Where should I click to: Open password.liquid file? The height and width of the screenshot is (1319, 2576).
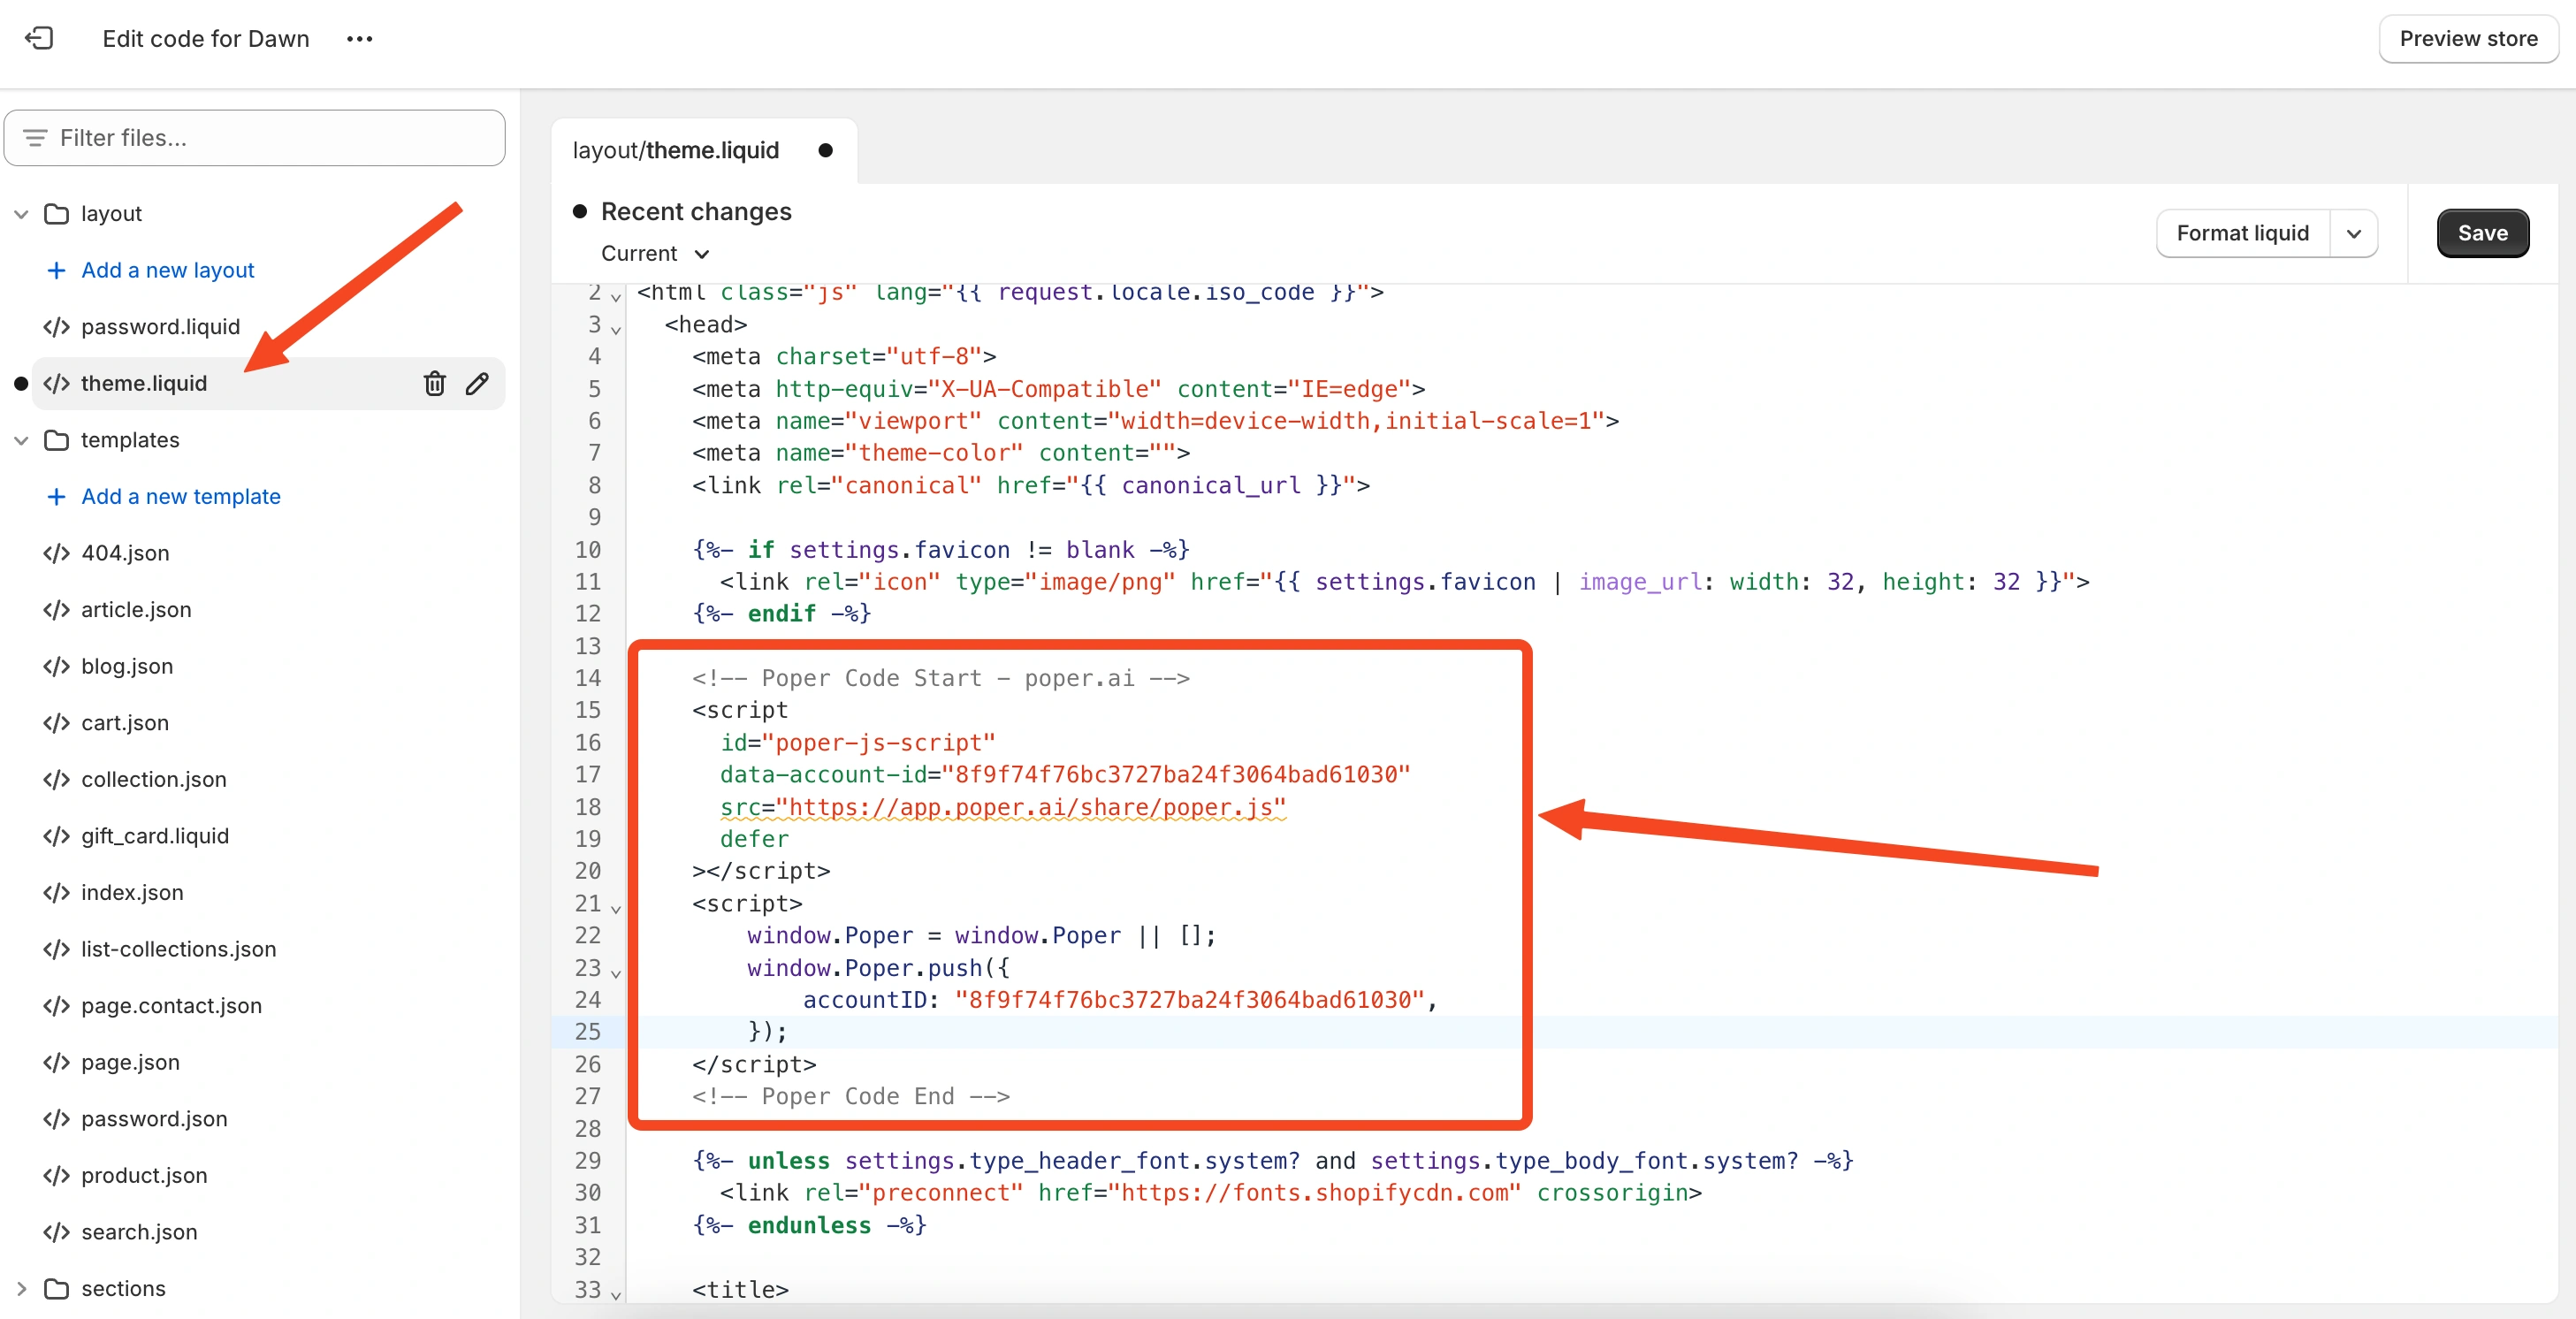pyautogui.click(x=160, y=327)
